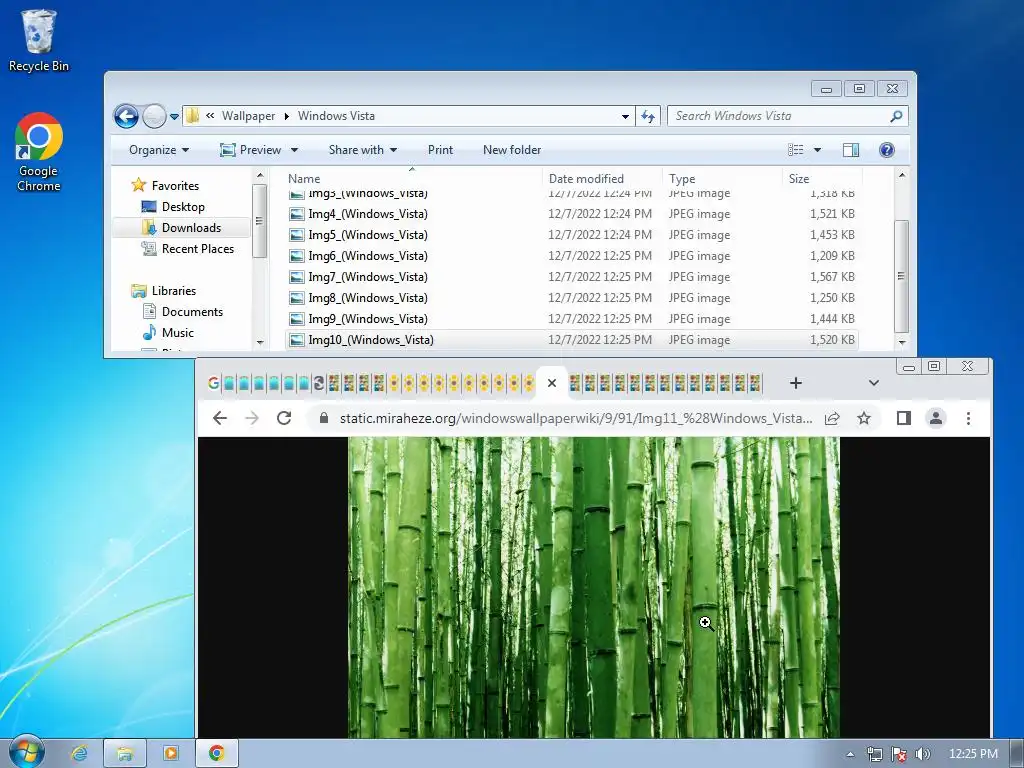Select file Img5_(Windows_Vista)
1024x768 pixels.
click(x=571, y=235)
